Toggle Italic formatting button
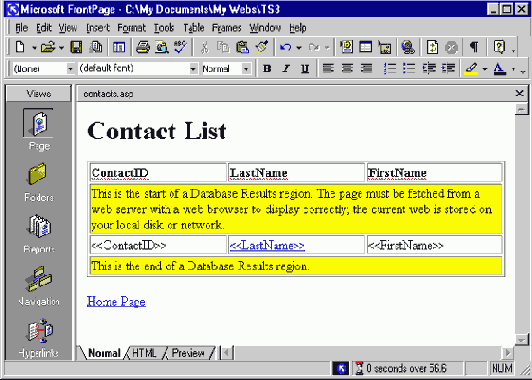The height and width of the screenshot is (380, 532). (x=286, y=69)
